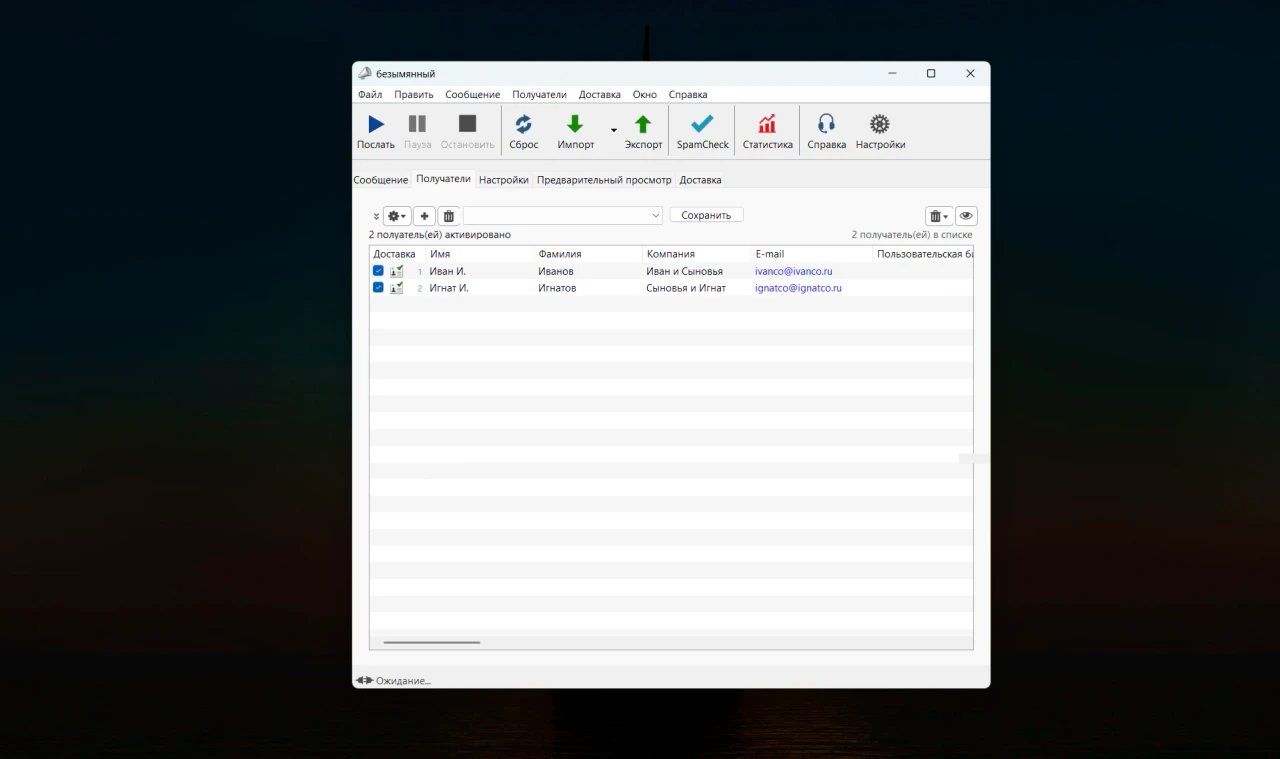Click the ignatco@ignatco.ru email link
1280x759 pixels.
798,287
